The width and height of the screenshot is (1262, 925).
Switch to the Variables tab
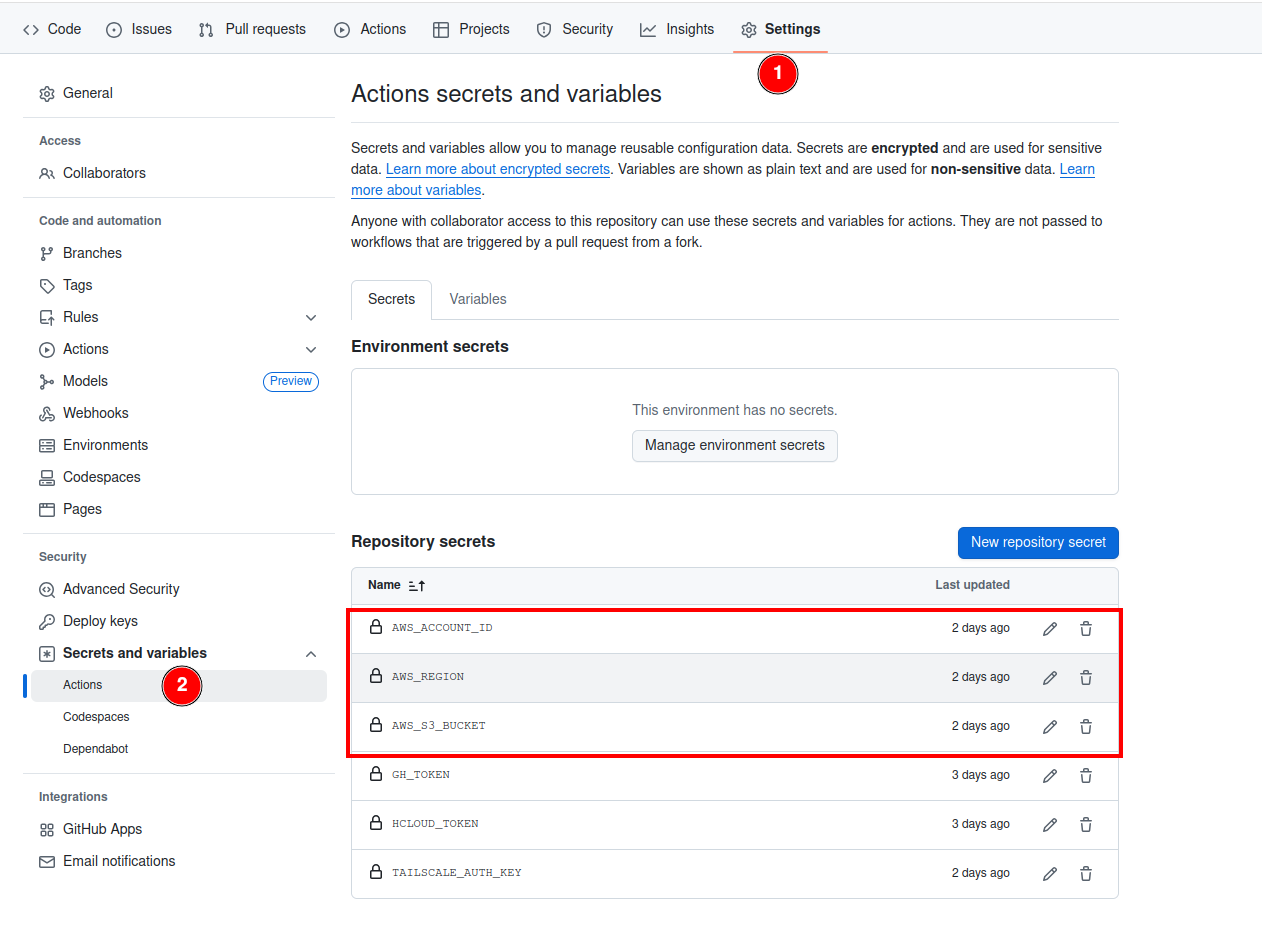[478, 299]
